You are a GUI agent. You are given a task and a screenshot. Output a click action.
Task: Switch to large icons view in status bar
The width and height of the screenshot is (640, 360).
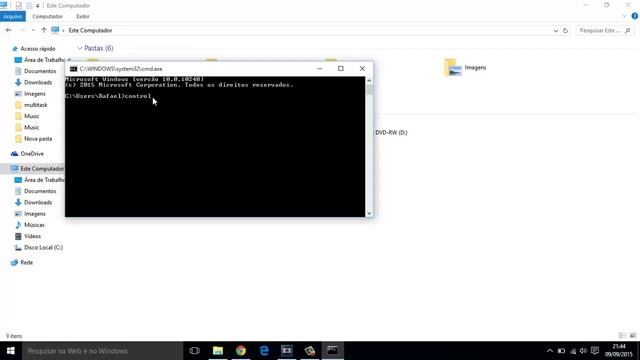pos(633,336)
